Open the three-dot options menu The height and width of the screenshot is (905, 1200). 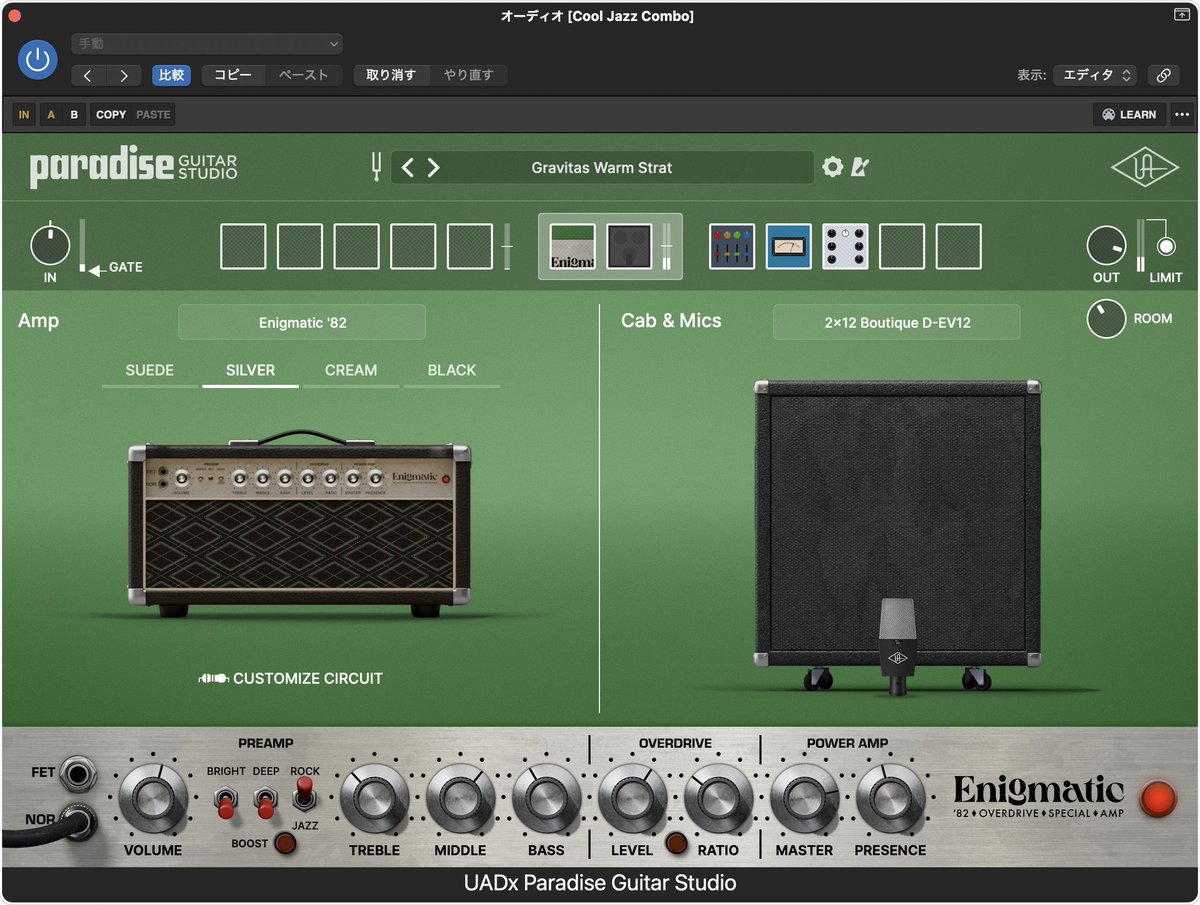pos(1182,115)
